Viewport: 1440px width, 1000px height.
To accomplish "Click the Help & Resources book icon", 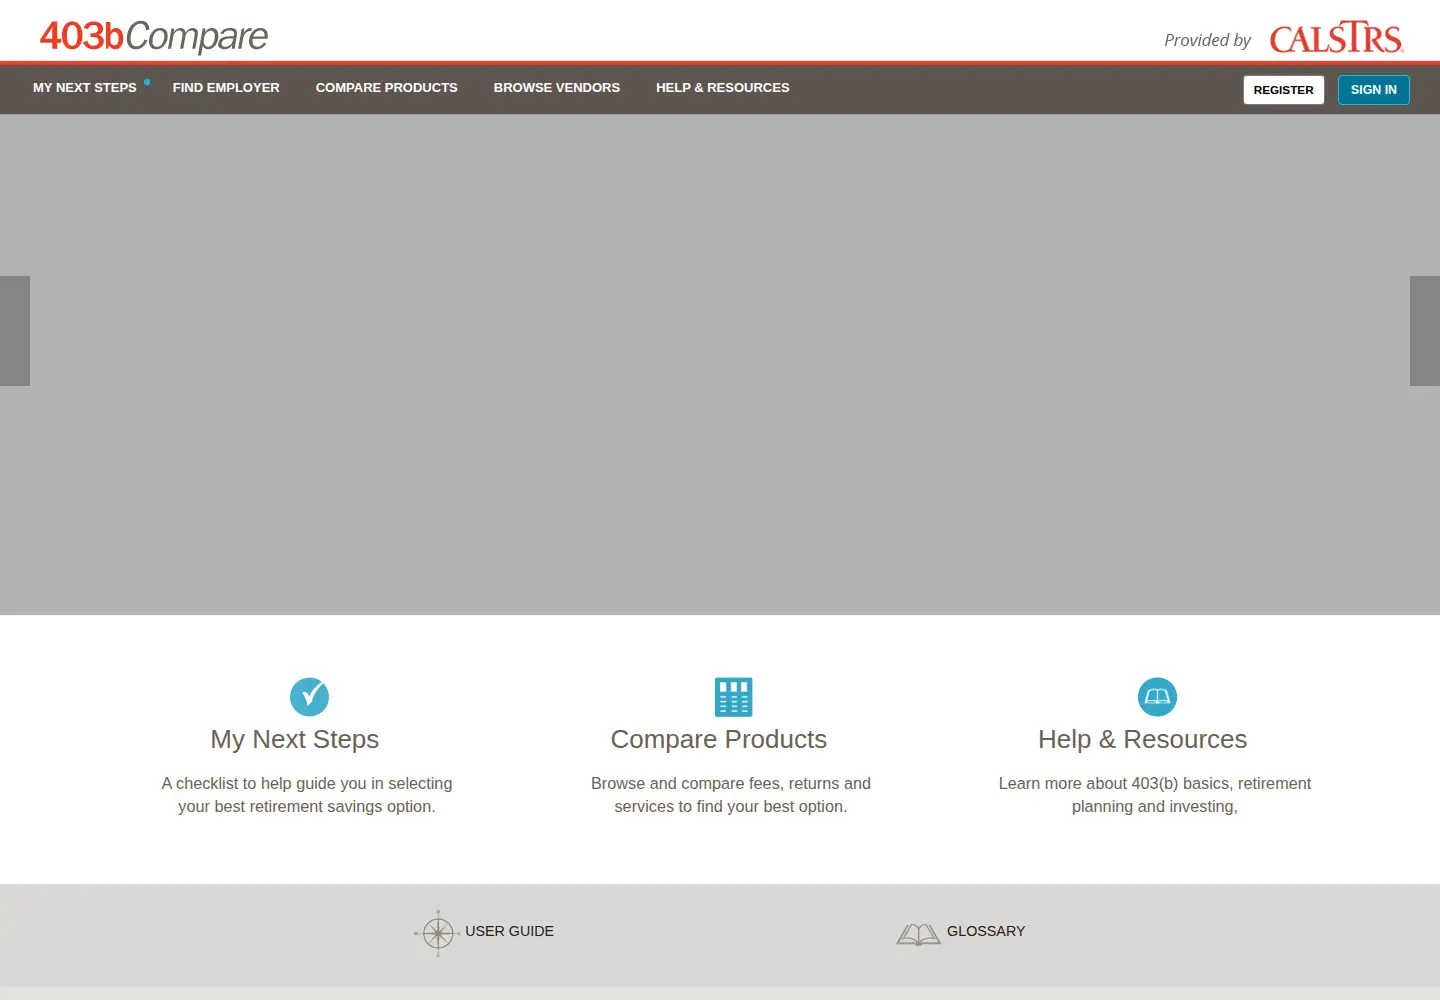I will point(1157,697).
